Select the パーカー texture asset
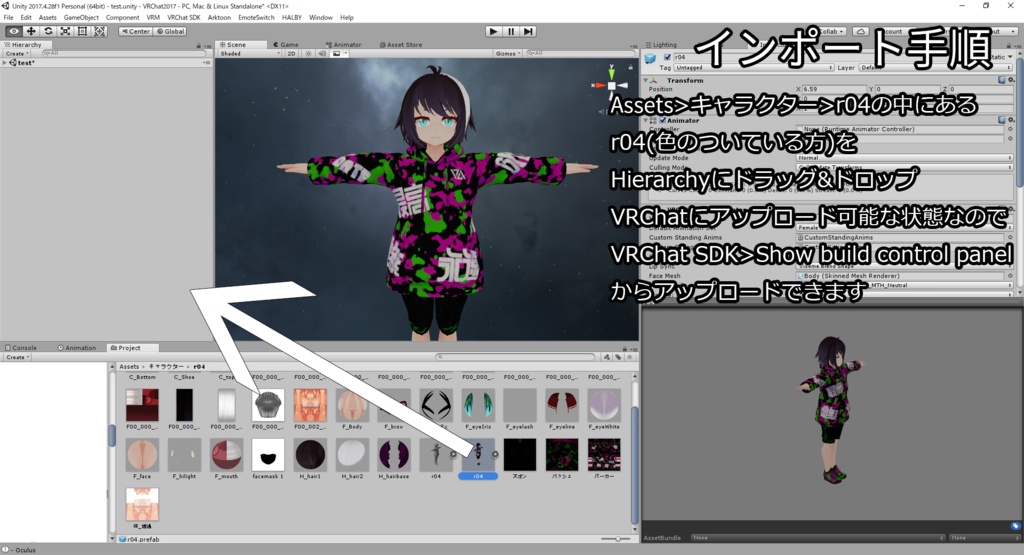This screenshot has width=1024, height=555. click(x=603, y=459)
